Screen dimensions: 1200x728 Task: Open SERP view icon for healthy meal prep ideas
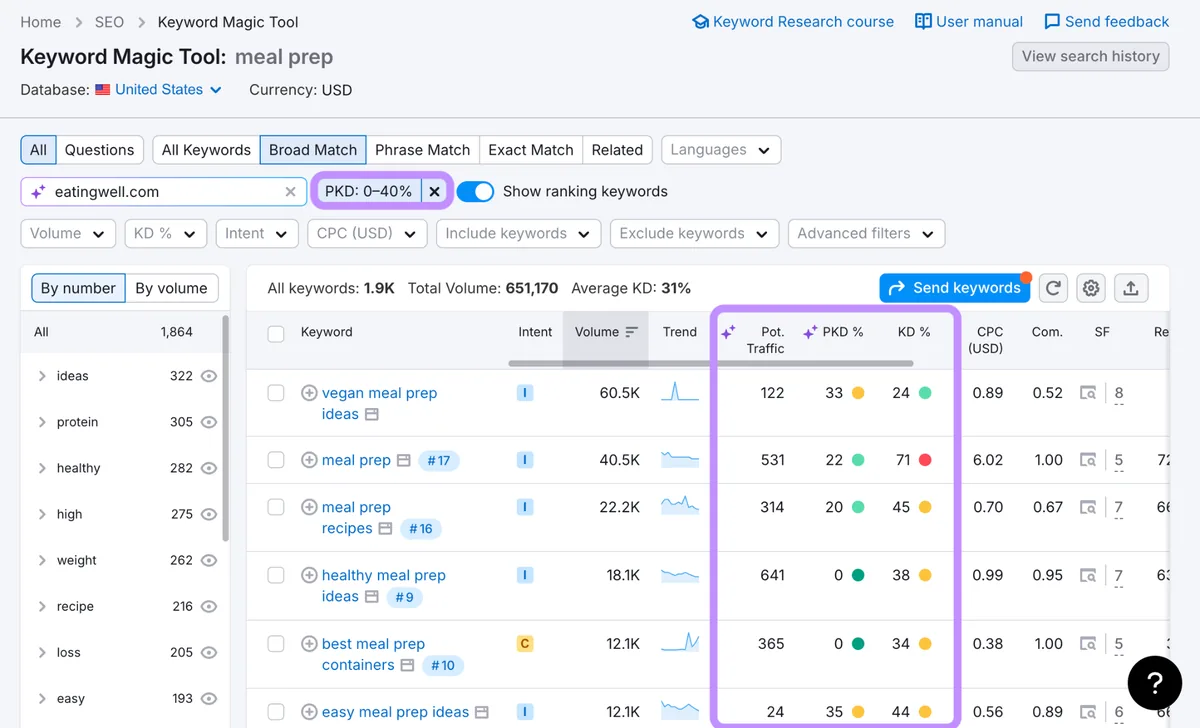371,597
